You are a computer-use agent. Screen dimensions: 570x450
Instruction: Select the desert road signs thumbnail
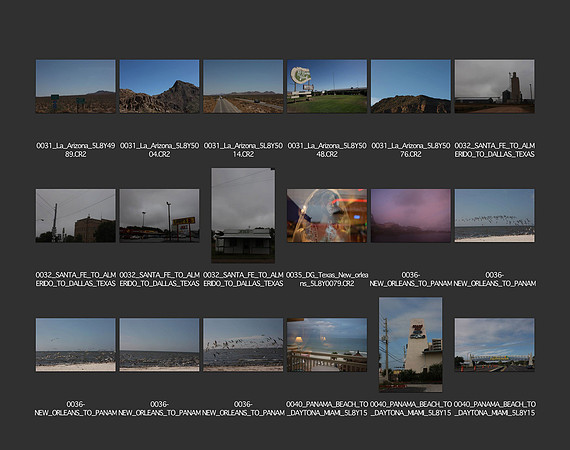click(x=76, y=87)
